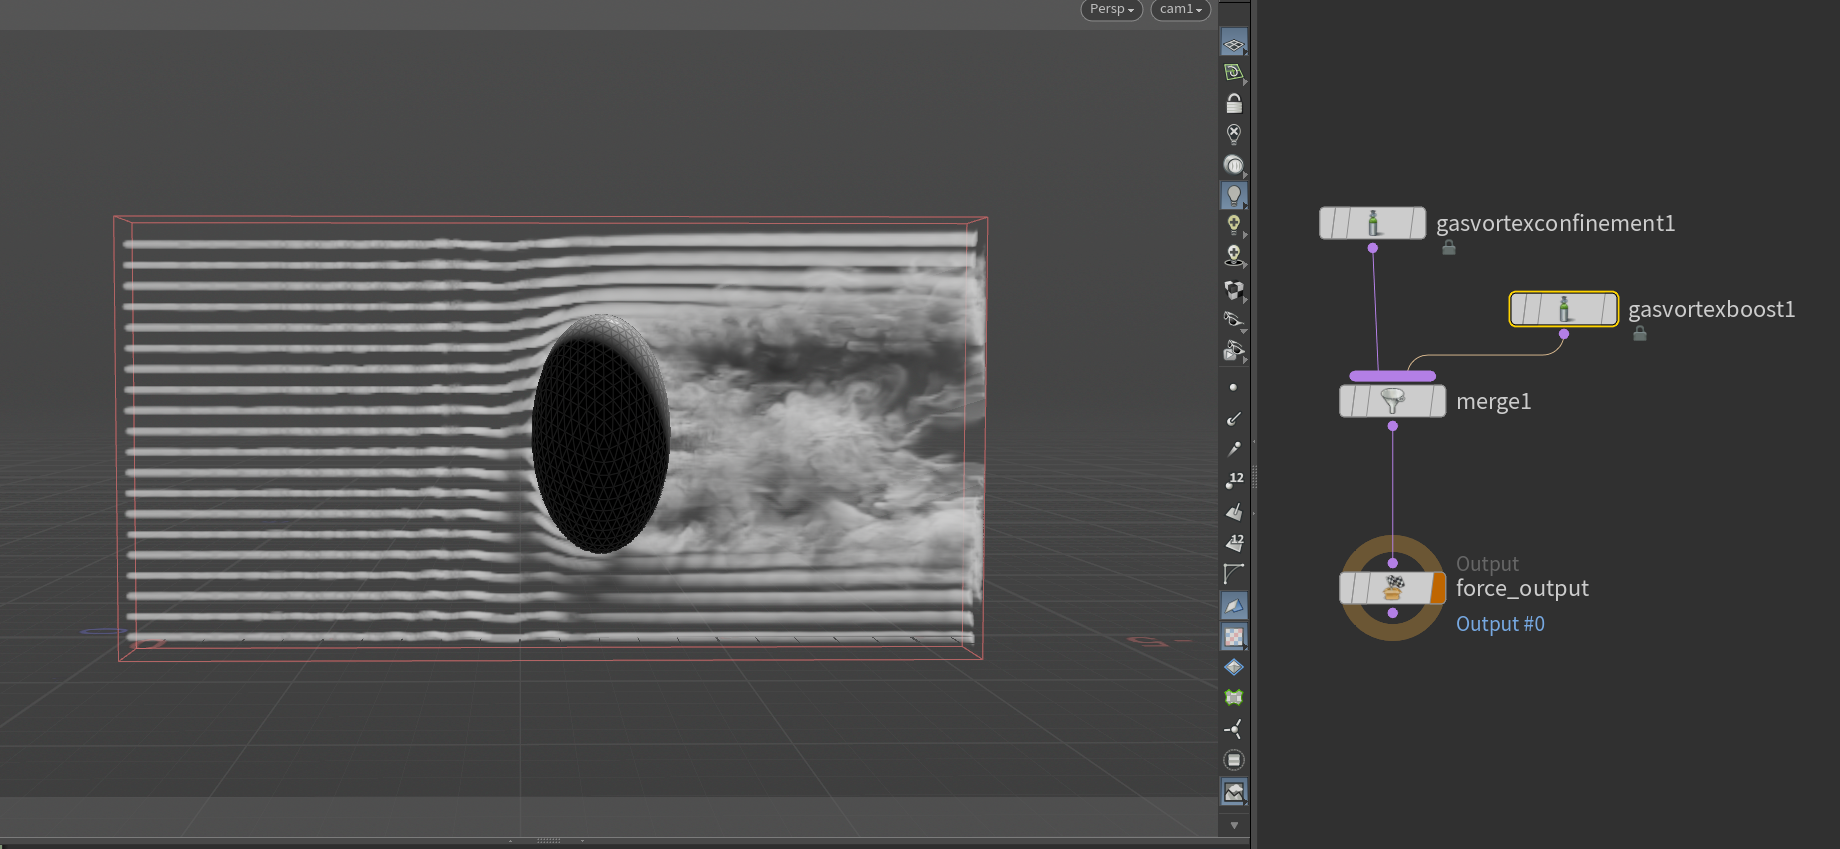This screenshot has height=849, width=1840.
Task: Open the cam1 camera dropdown
Action: click(1180, 9)
